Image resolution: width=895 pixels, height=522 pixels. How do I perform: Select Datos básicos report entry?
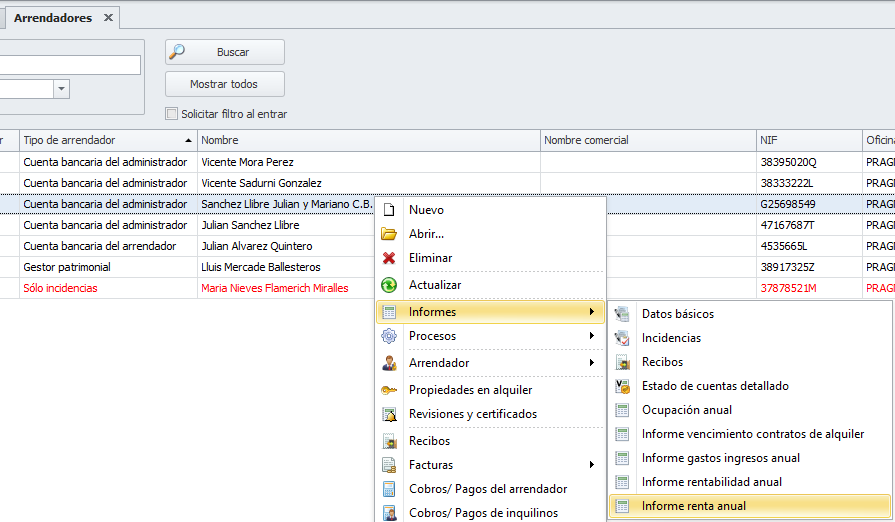[749, 314]
